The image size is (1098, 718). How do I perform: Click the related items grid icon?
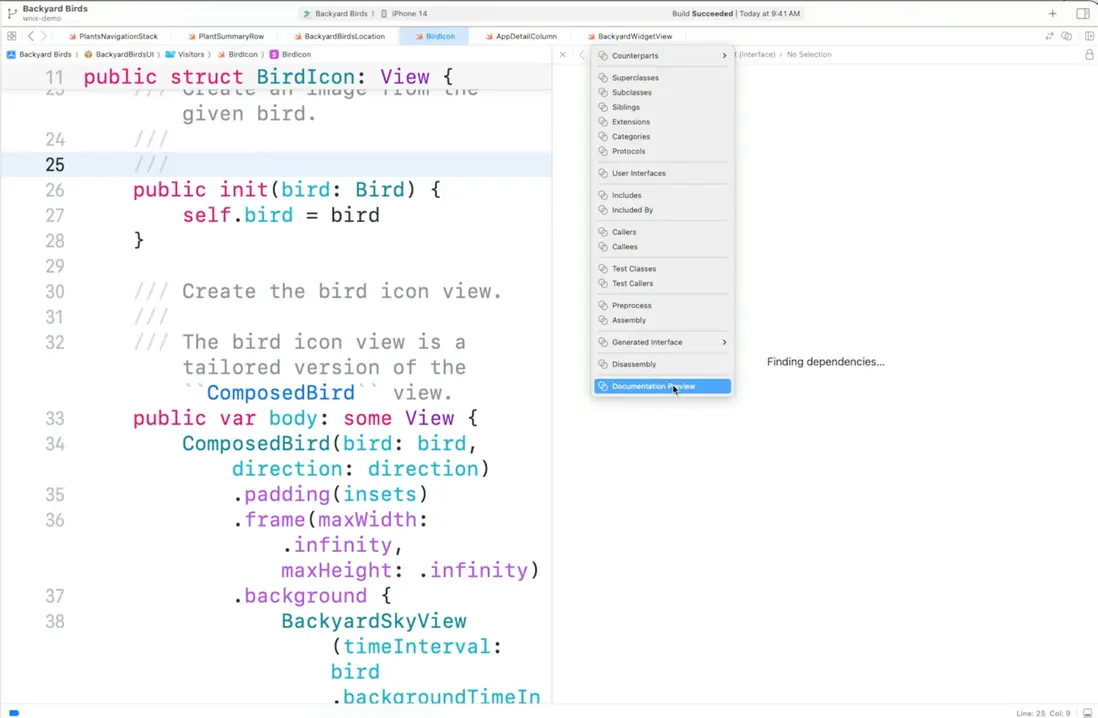click(11, 36)
